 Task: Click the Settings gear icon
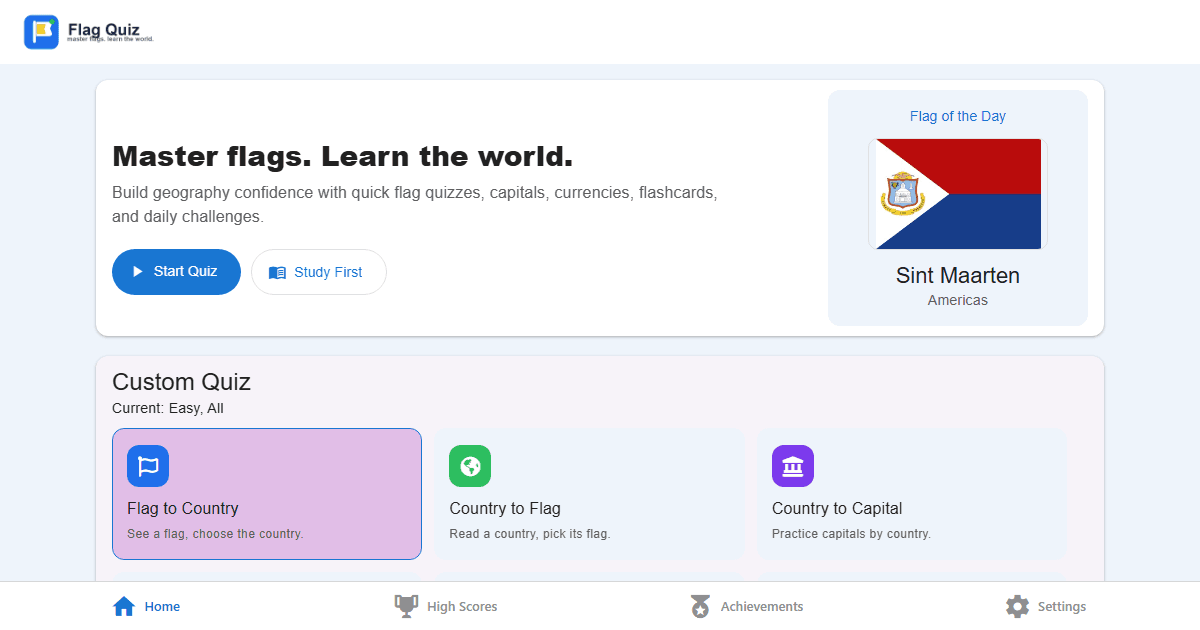(1017, 606)
